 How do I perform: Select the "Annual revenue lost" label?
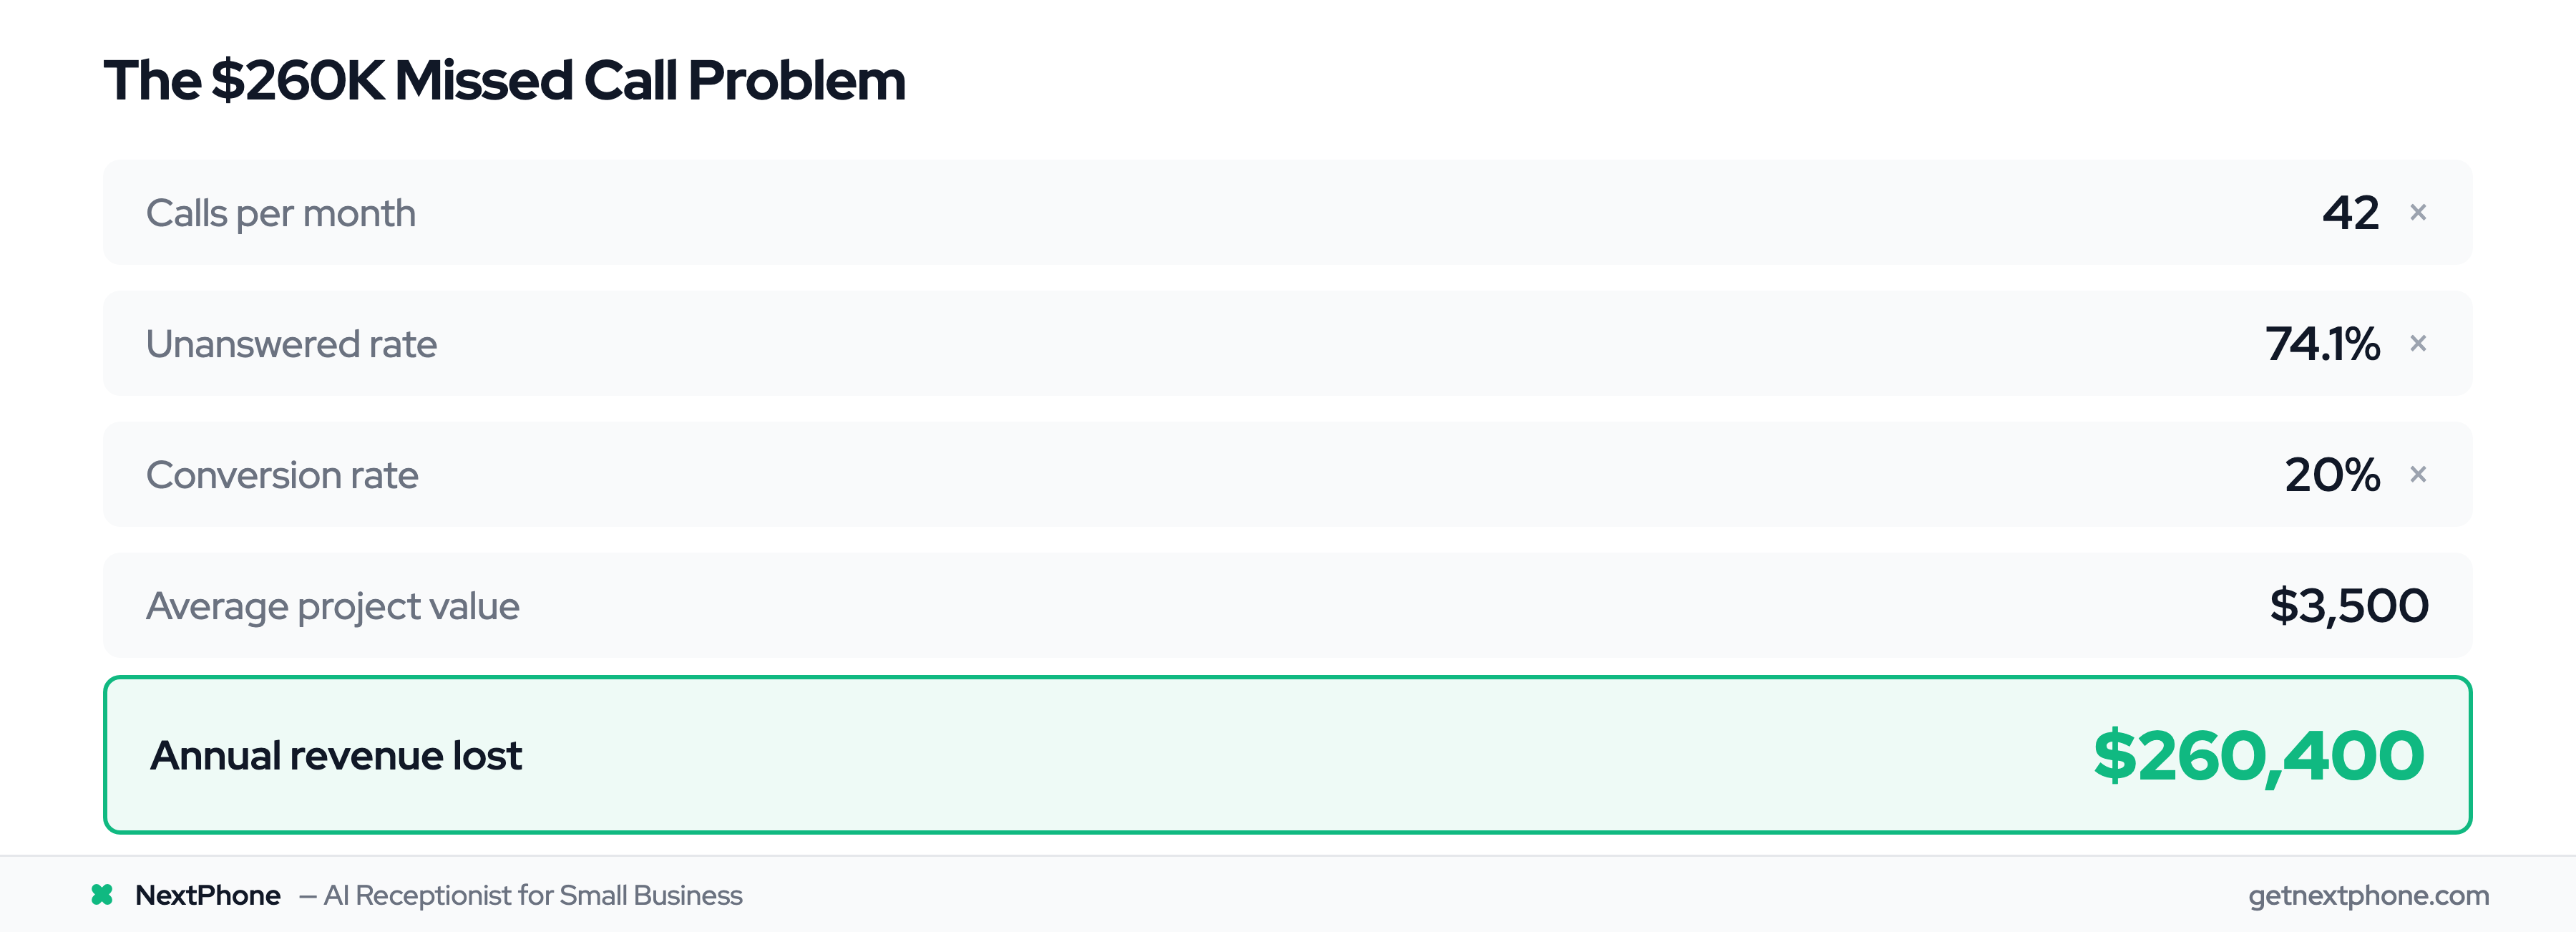point(336,756)
